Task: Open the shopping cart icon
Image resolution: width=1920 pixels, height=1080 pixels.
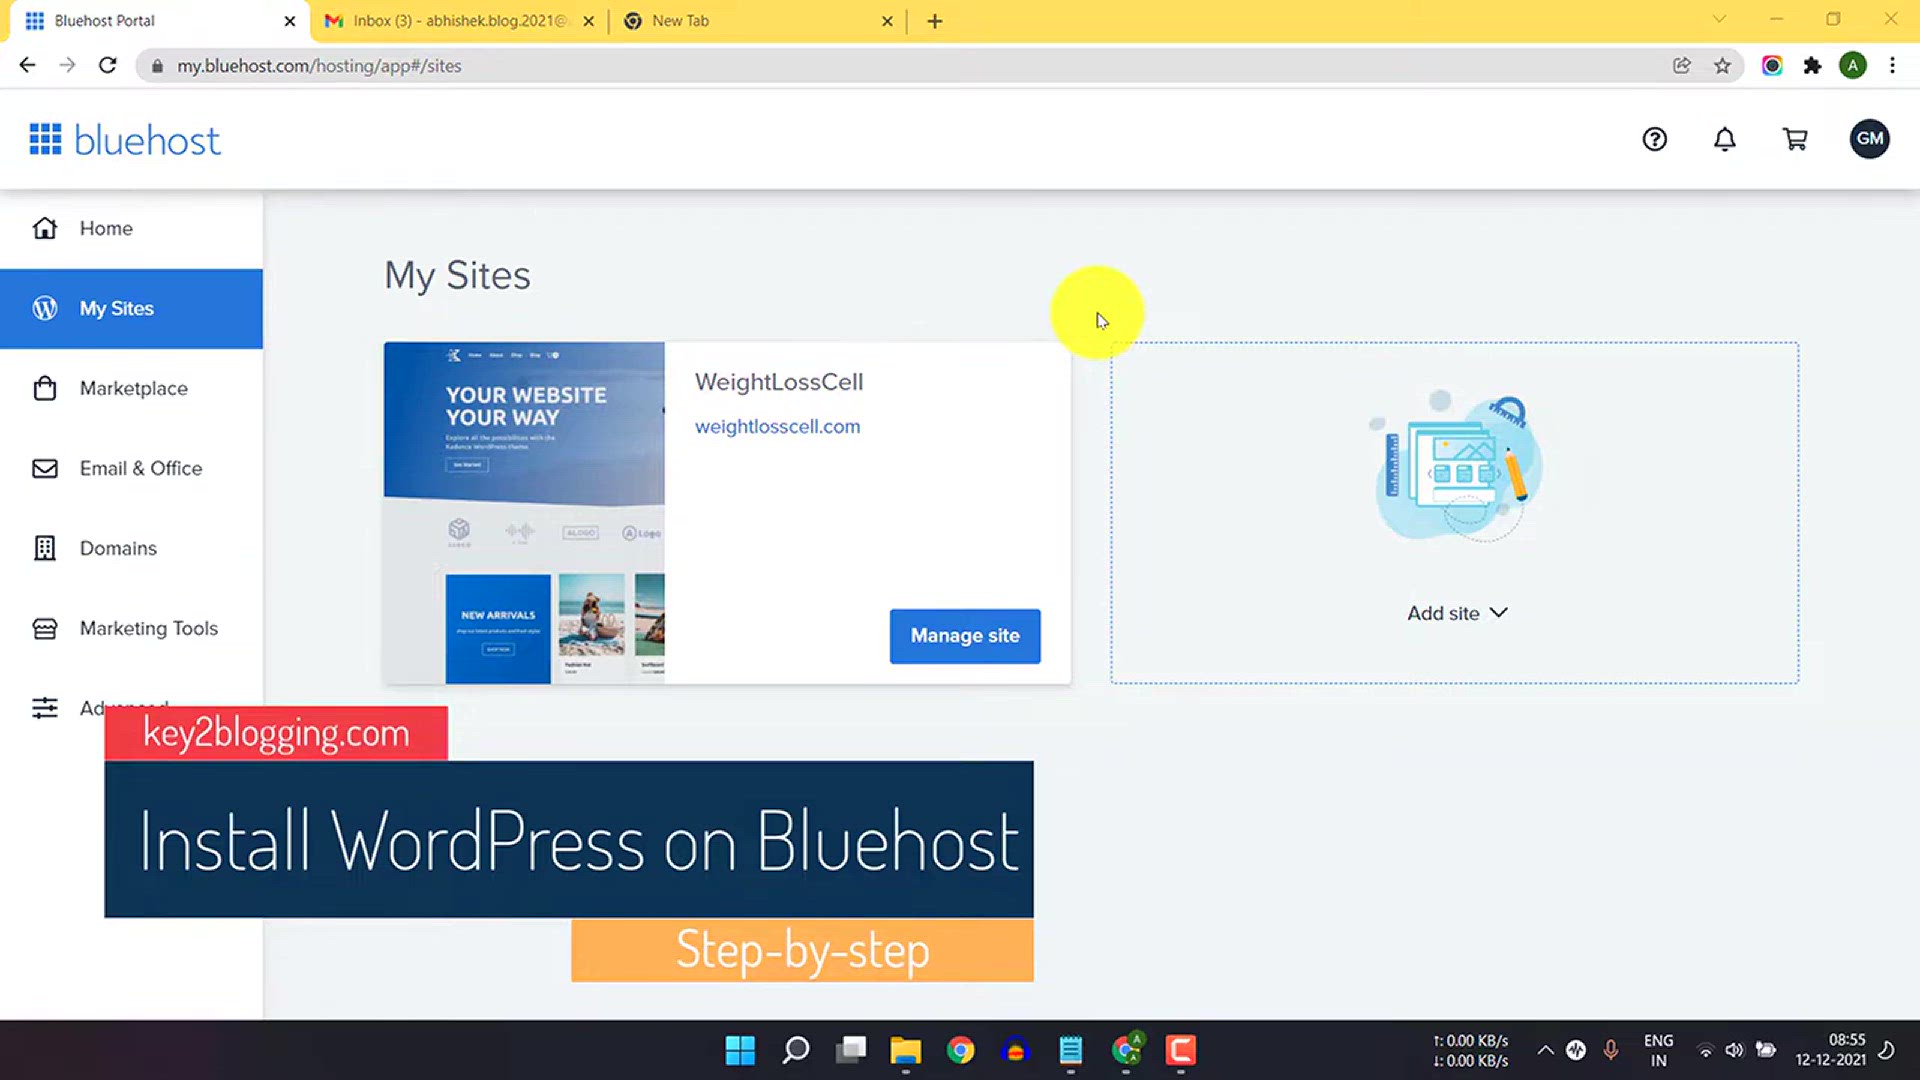Action: (x=1795, y=139)
